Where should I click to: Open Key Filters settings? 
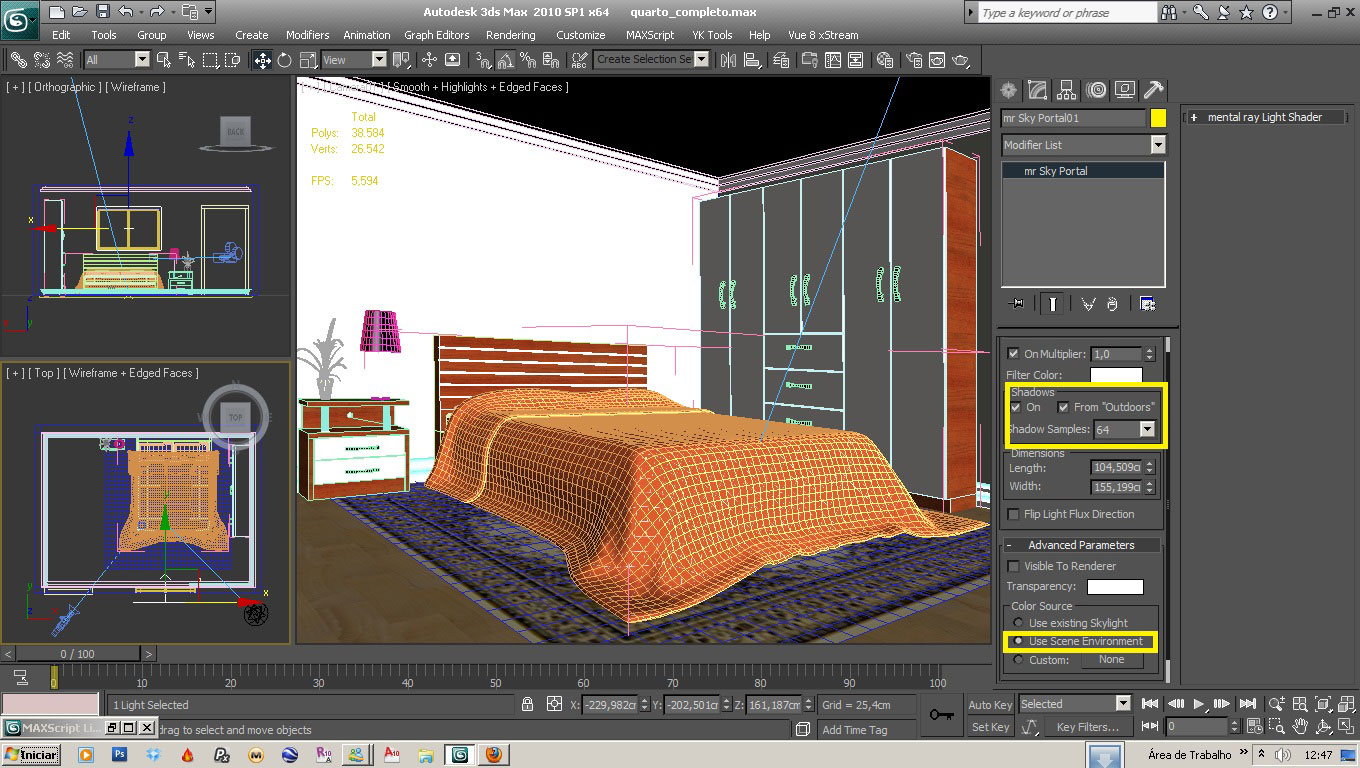pyautogui.click(x=1090, y=726)
